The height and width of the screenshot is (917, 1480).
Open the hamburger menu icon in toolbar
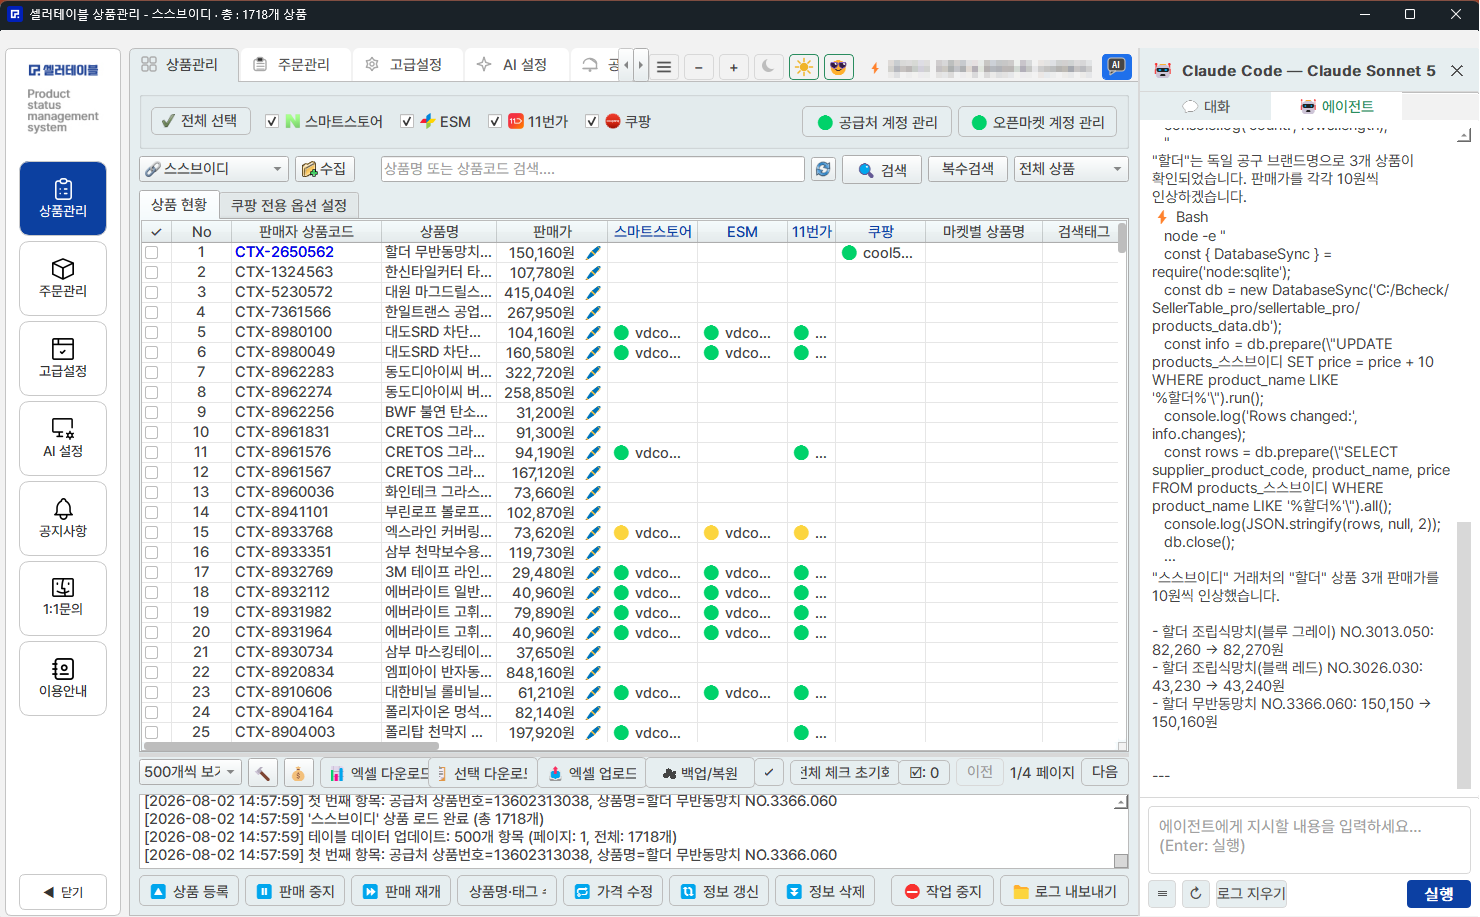pyautogui.click(x=663, y=67)
